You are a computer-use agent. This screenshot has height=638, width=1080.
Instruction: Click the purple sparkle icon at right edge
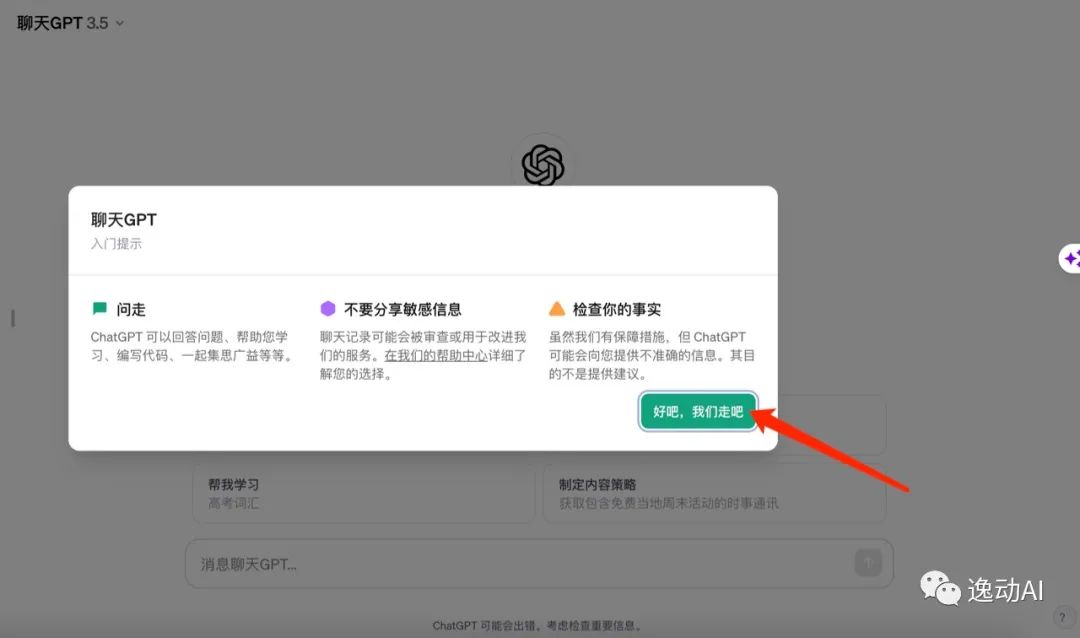[x=1070, y=258]
